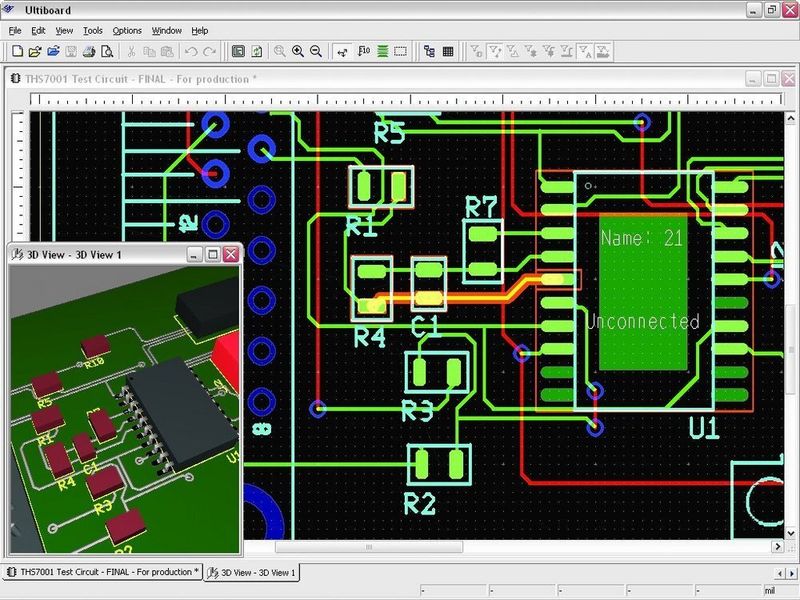
Task: Open the Tools menu
Action: (92, 31)
